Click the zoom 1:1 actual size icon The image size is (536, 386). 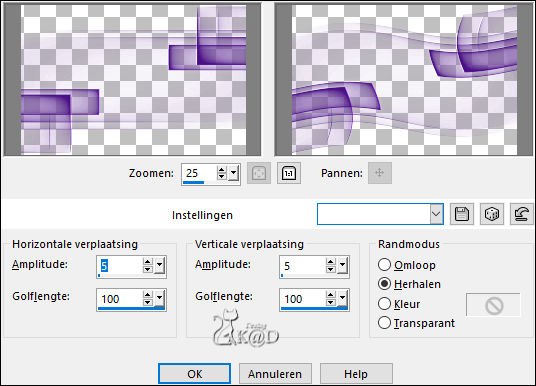tap(289, 173)
